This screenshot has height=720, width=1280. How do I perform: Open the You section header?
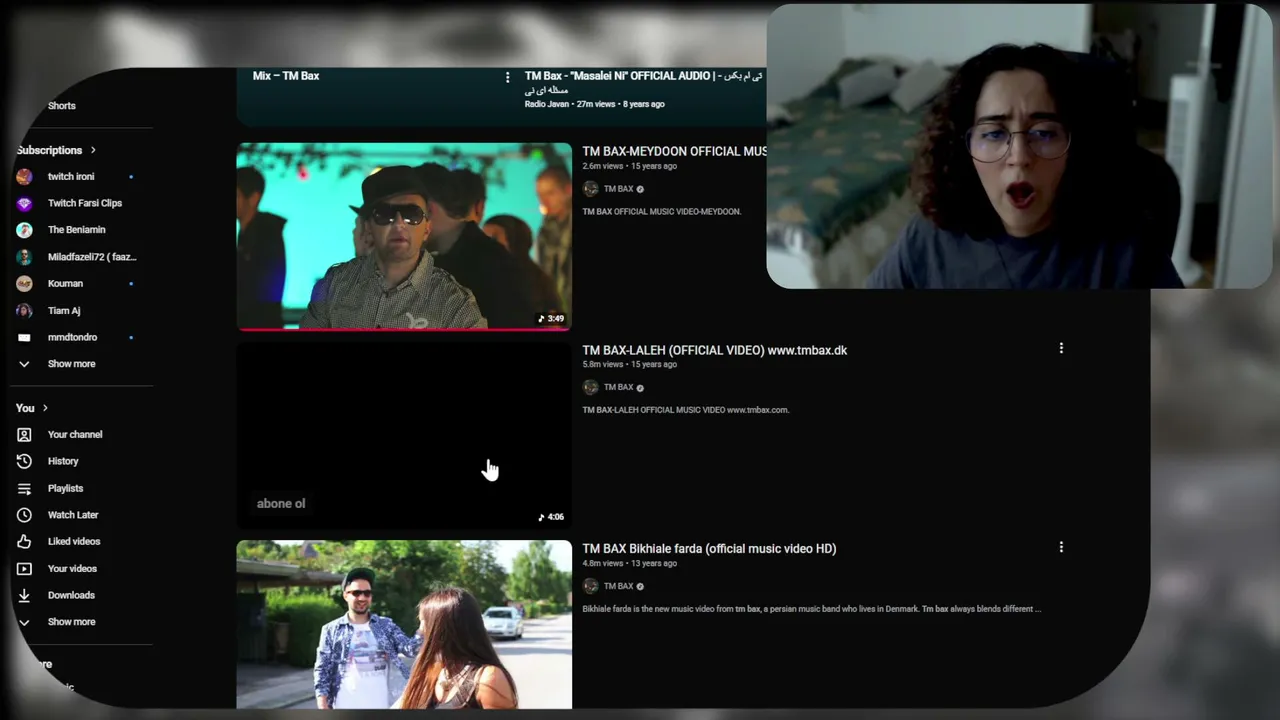pos(32,408)
